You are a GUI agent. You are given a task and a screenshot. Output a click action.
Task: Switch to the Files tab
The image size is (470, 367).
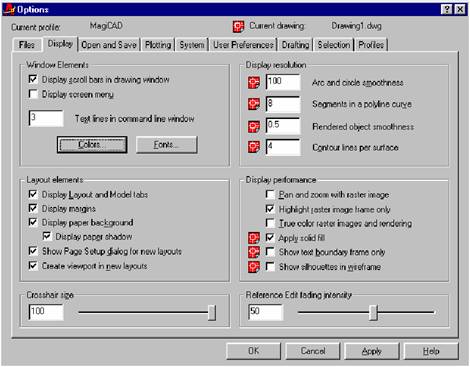point(27,45)
